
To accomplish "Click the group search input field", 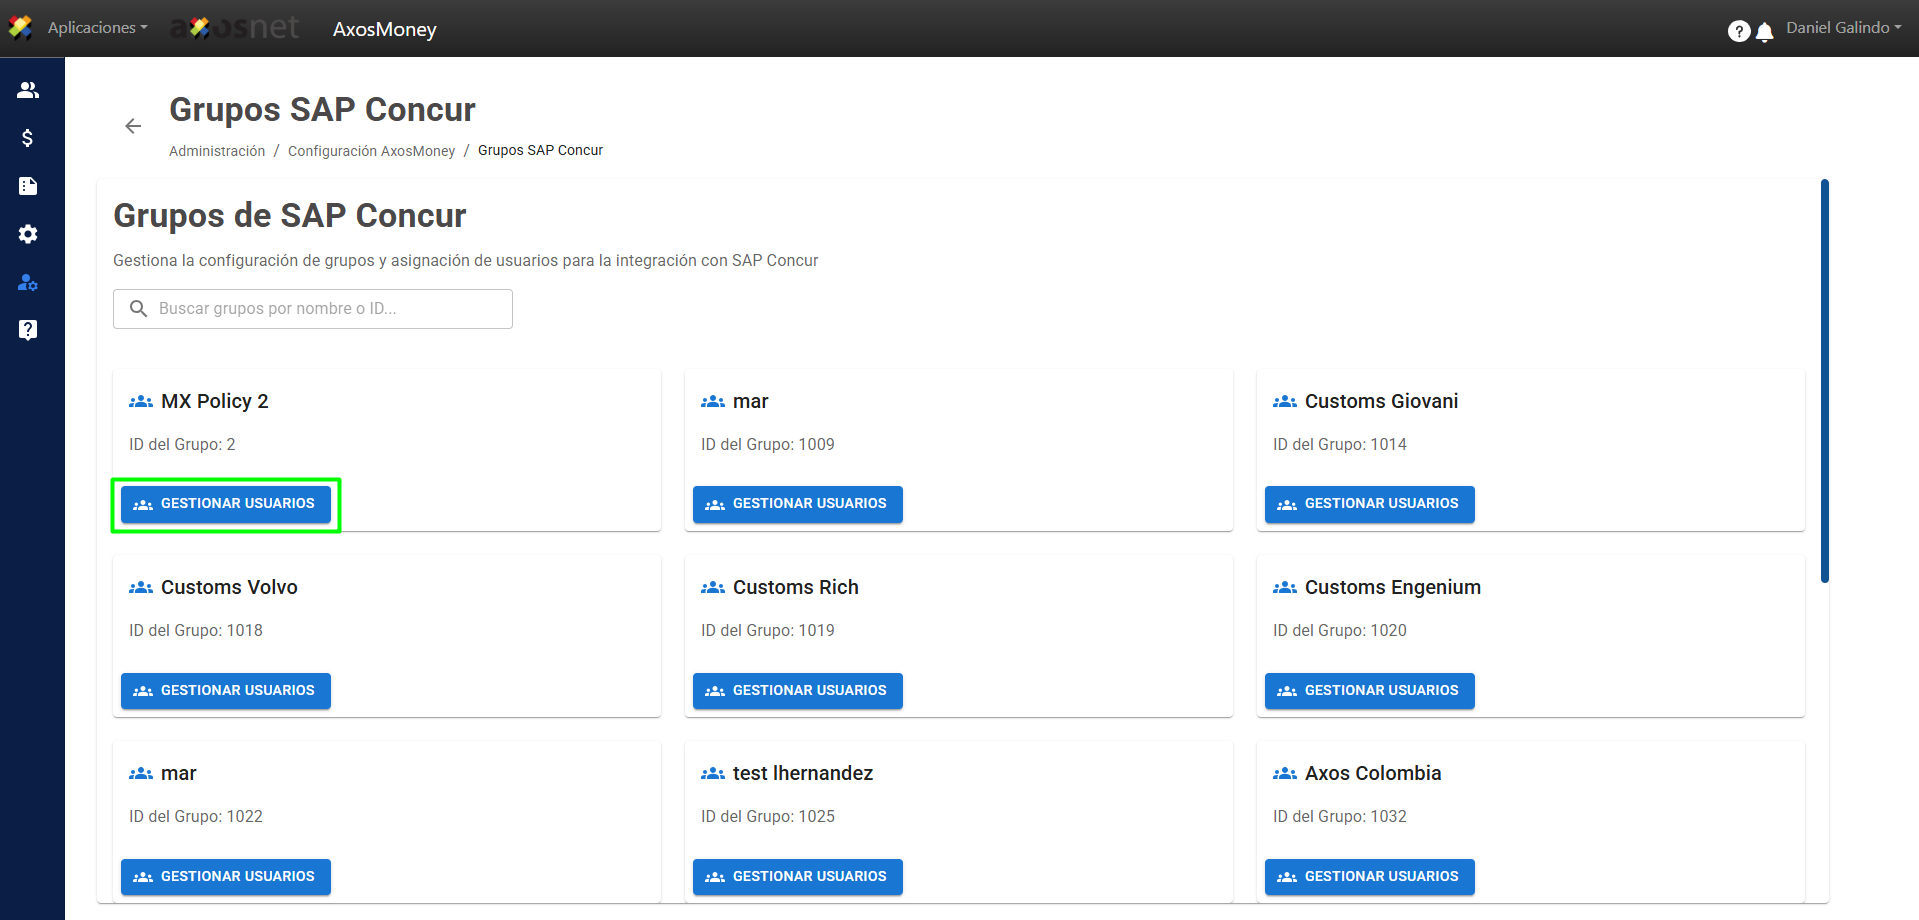I will (313, 309).
